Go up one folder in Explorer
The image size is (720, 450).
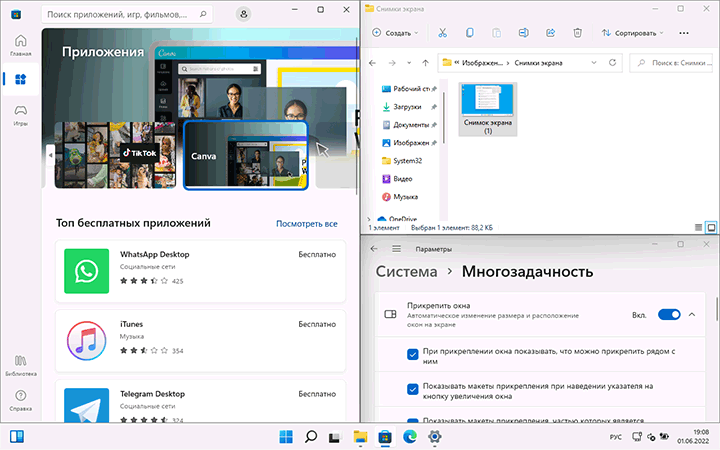pos(426,63)
